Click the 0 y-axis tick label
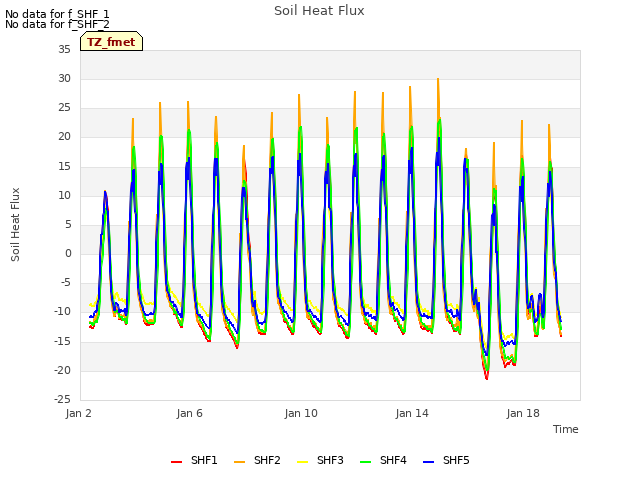Image resolution: width=640 pixels, height=480 pixels. (68, 253)
